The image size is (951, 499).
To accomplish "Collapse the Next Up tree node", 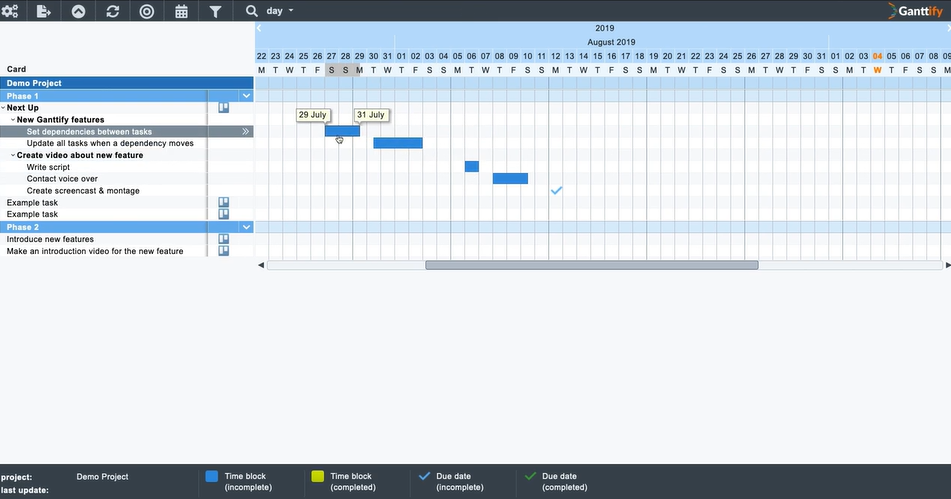I will pyautogui.click(x=3, y=108).
